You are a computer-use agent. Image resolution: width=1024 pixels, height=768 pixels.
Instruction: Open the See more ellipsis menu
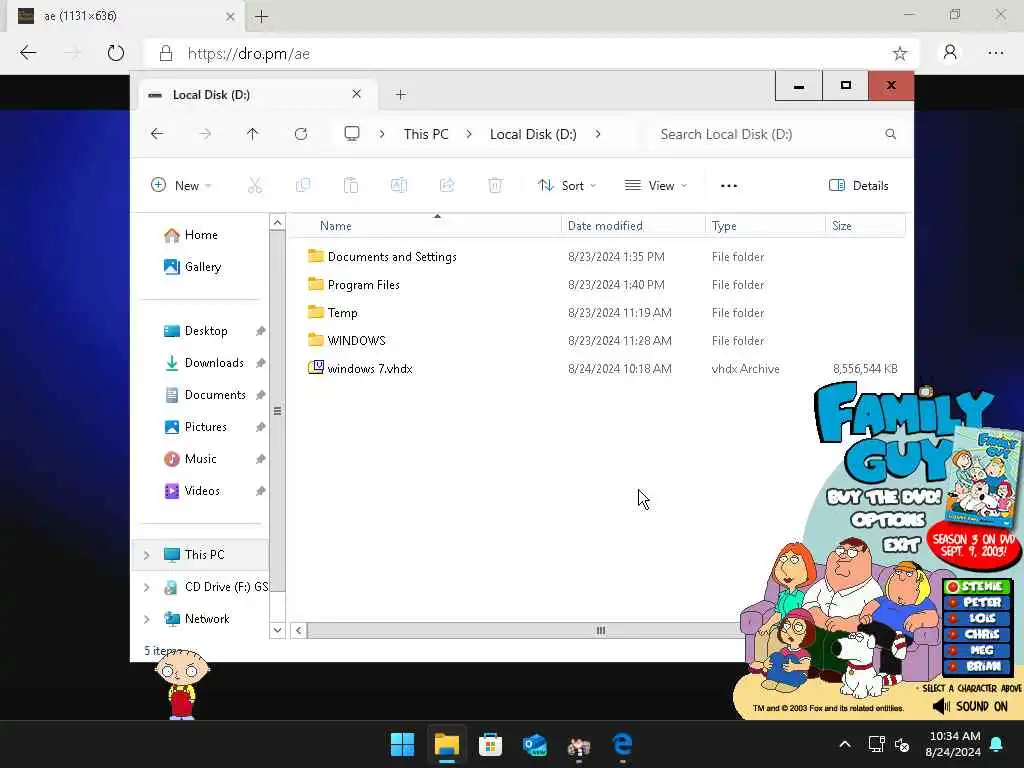tap(729, 185)
